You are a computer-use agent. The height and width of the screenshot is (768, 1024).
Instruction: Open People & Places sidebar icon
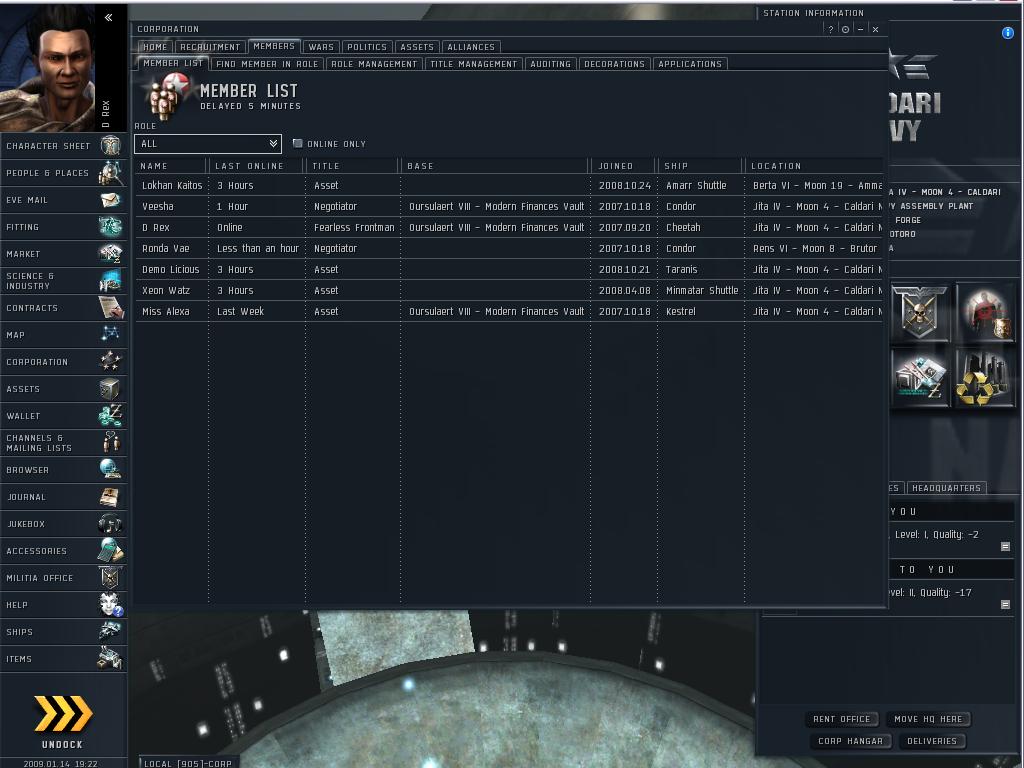pyautogui.click(x=110, y=173)
